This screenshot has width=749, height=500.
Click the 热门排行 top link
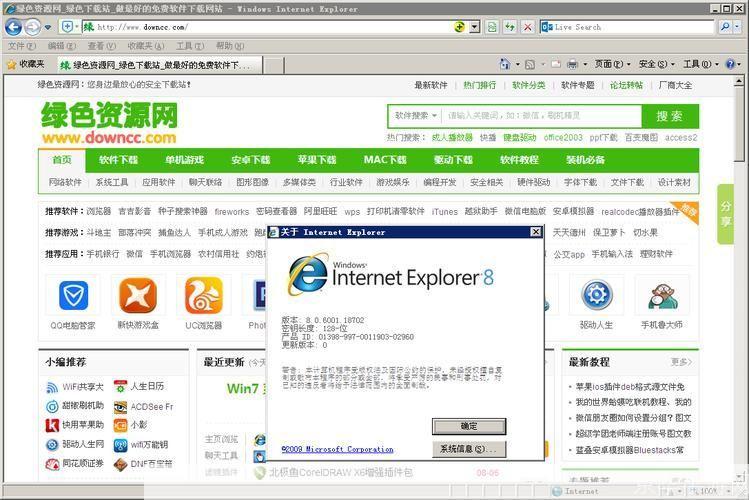click(x=480, y=85)
